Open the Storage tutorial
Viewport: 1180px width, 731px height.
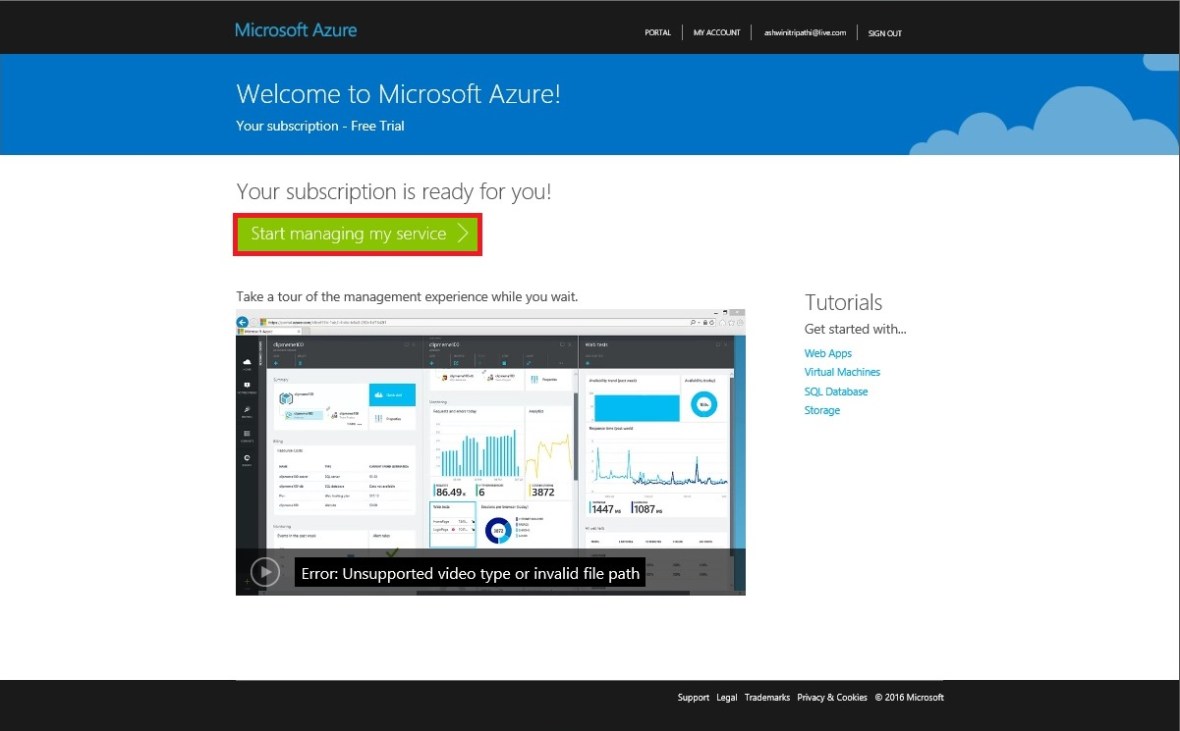[x=821, y=410]
